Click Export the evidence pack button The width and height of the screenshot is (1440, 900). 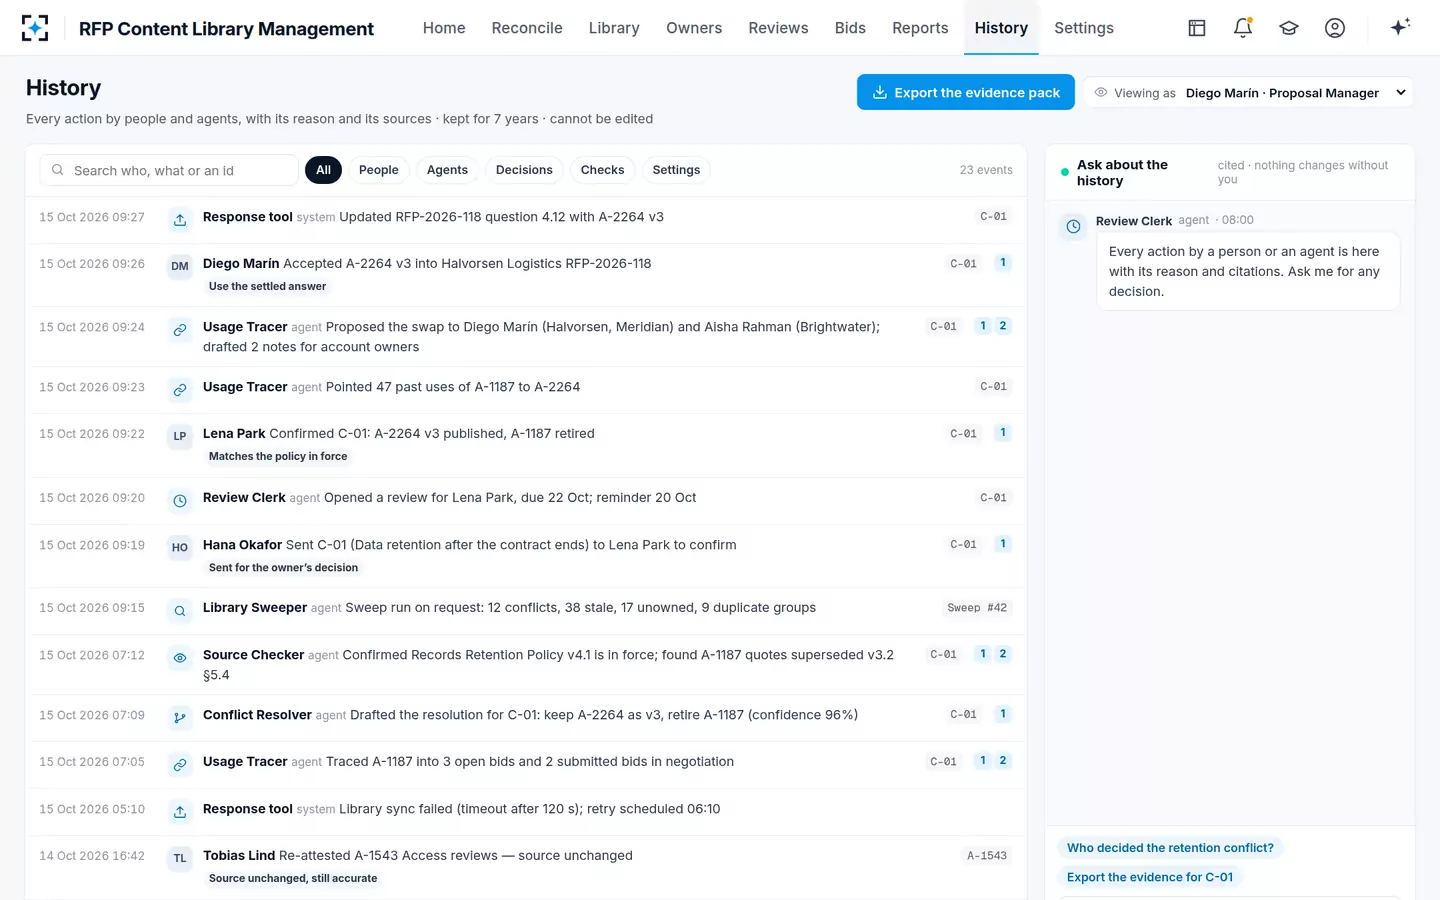(966, 92)
